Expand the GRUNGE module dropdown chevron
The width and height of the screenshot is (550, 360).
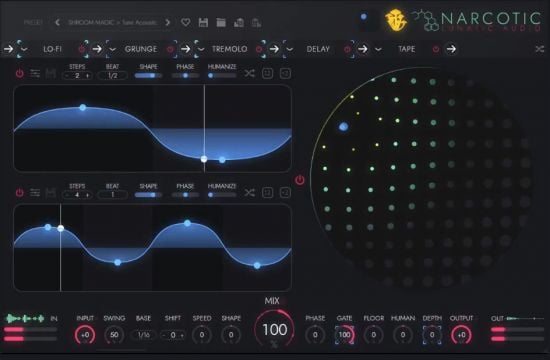pos(112,49)
